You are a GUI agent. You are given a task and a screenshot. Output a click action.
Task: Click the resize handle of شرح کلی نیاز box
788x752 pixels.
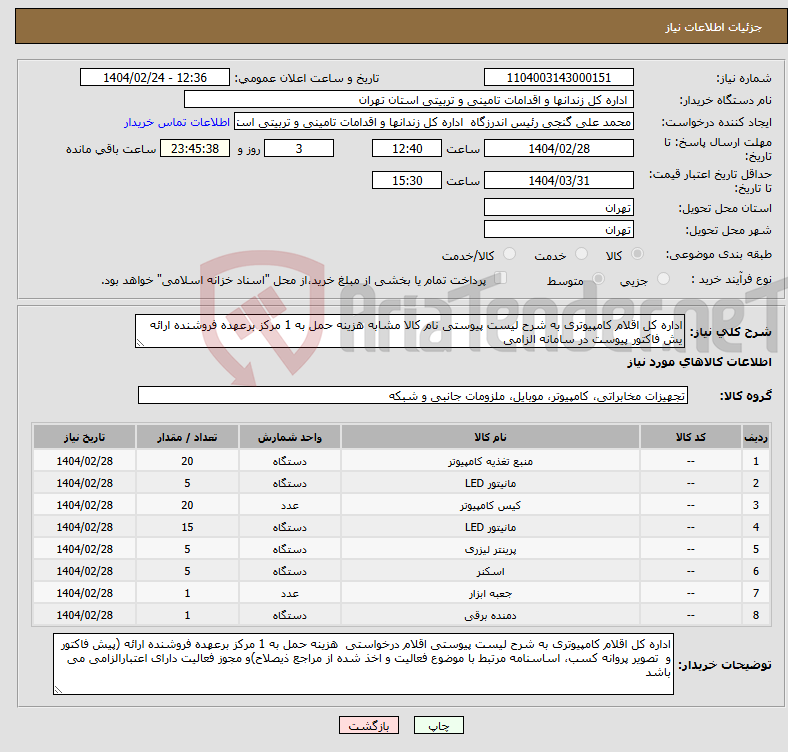tap(140, 343)
